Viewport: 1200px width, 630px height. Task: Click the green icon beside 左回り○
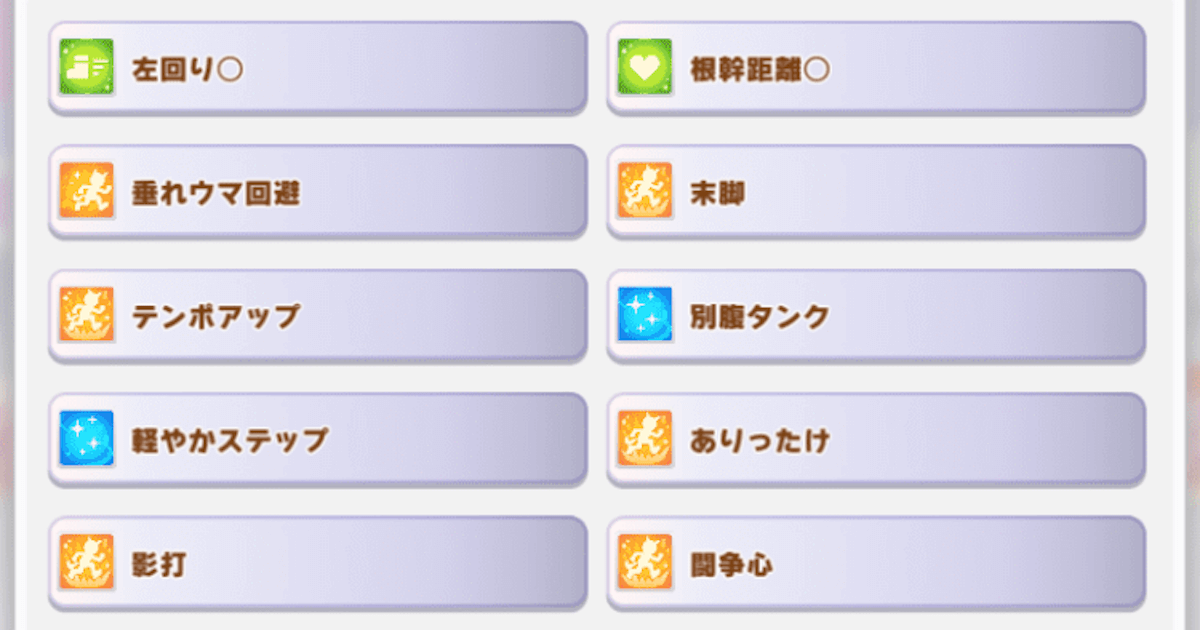point(86,68)
